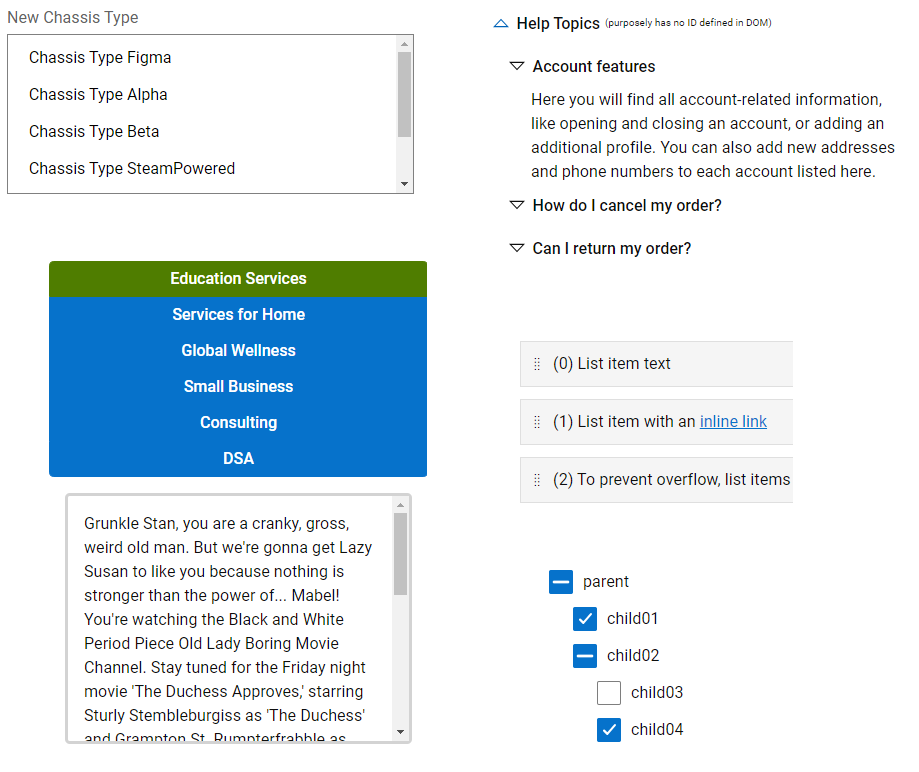This screenshot has height=772, width=919.
Task: Click drag handle of list item (2)
Action: [537, 480]
